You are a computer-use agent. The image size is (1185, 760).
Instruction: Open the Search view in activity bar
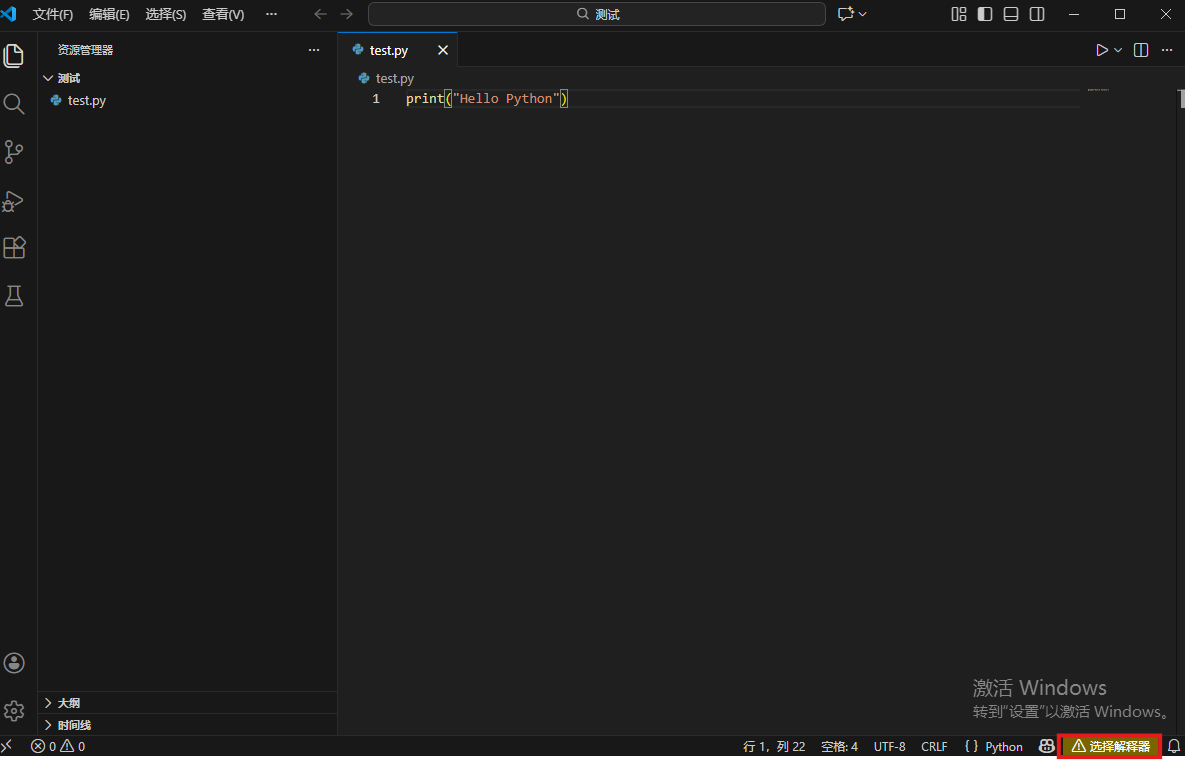pyautogui.click(x=14, y=104)
